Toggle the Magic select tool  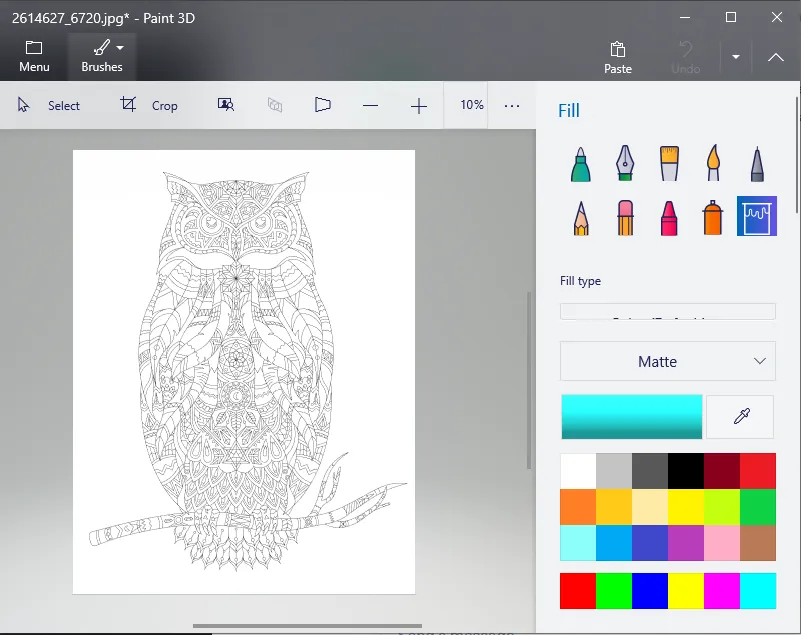[x=226, y=105]
